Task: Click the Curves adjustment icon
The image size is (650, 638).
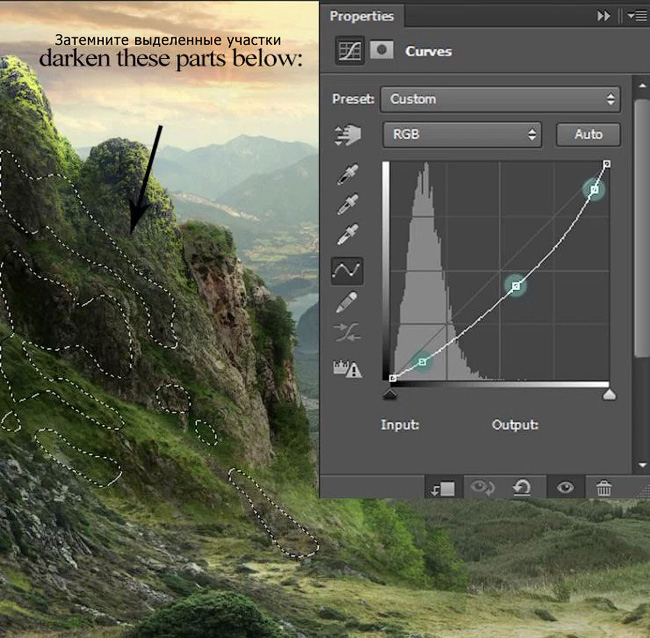Action: click(349, 51)
